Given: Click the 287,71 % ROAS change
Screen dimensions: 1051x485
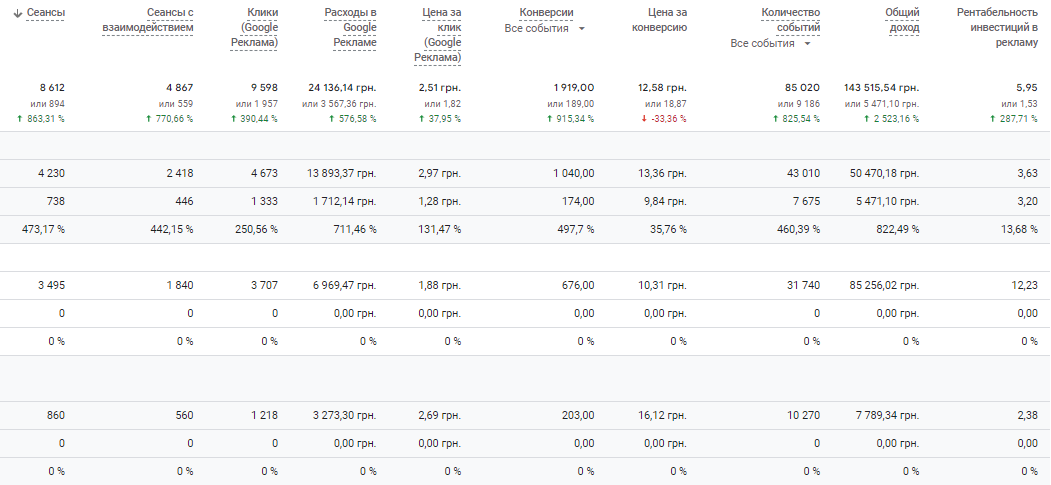Looking at the screenshot, I should tap(1014, 119).
